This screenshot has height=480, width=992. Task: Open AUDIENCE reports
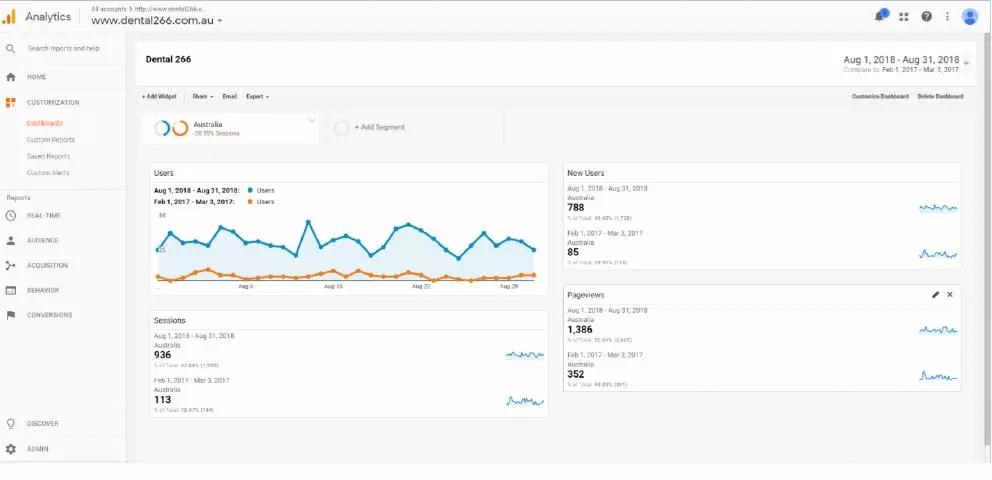[x=42, y=240]
